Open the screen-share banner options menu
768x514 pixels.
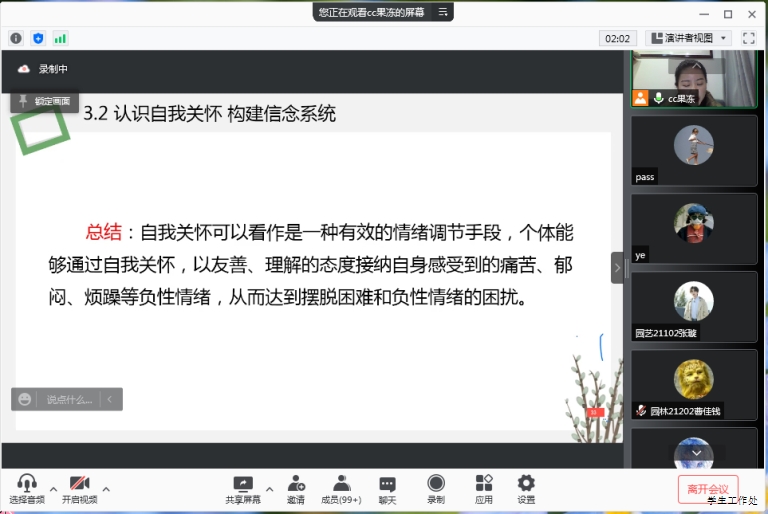444,12
